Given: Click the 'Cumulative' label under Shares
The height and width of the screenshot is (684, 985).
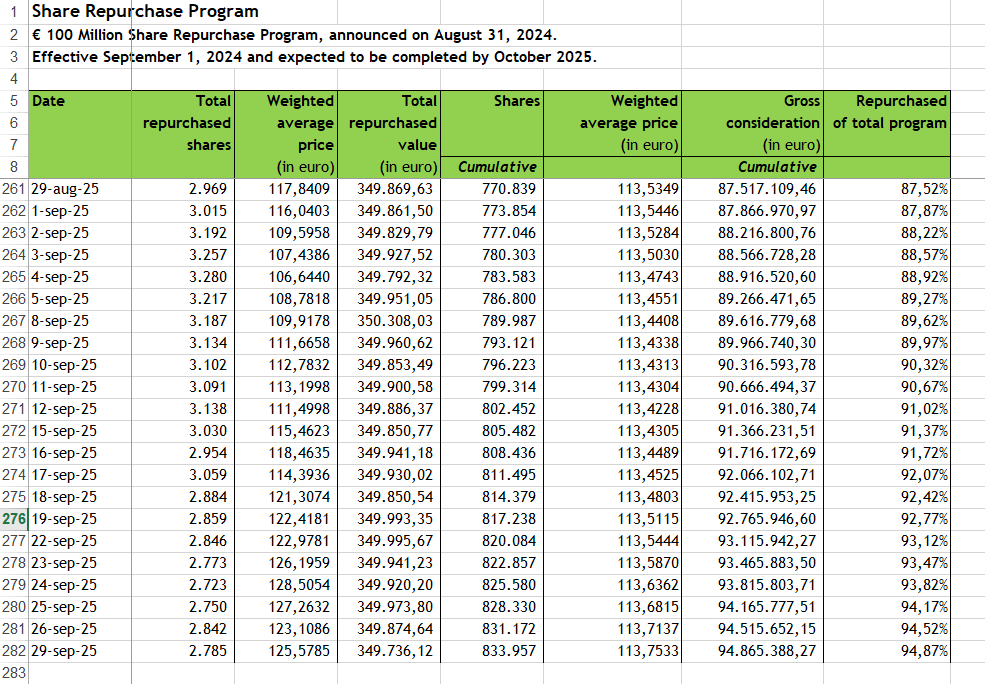Looking at the screenshot, I should [497, 167].
